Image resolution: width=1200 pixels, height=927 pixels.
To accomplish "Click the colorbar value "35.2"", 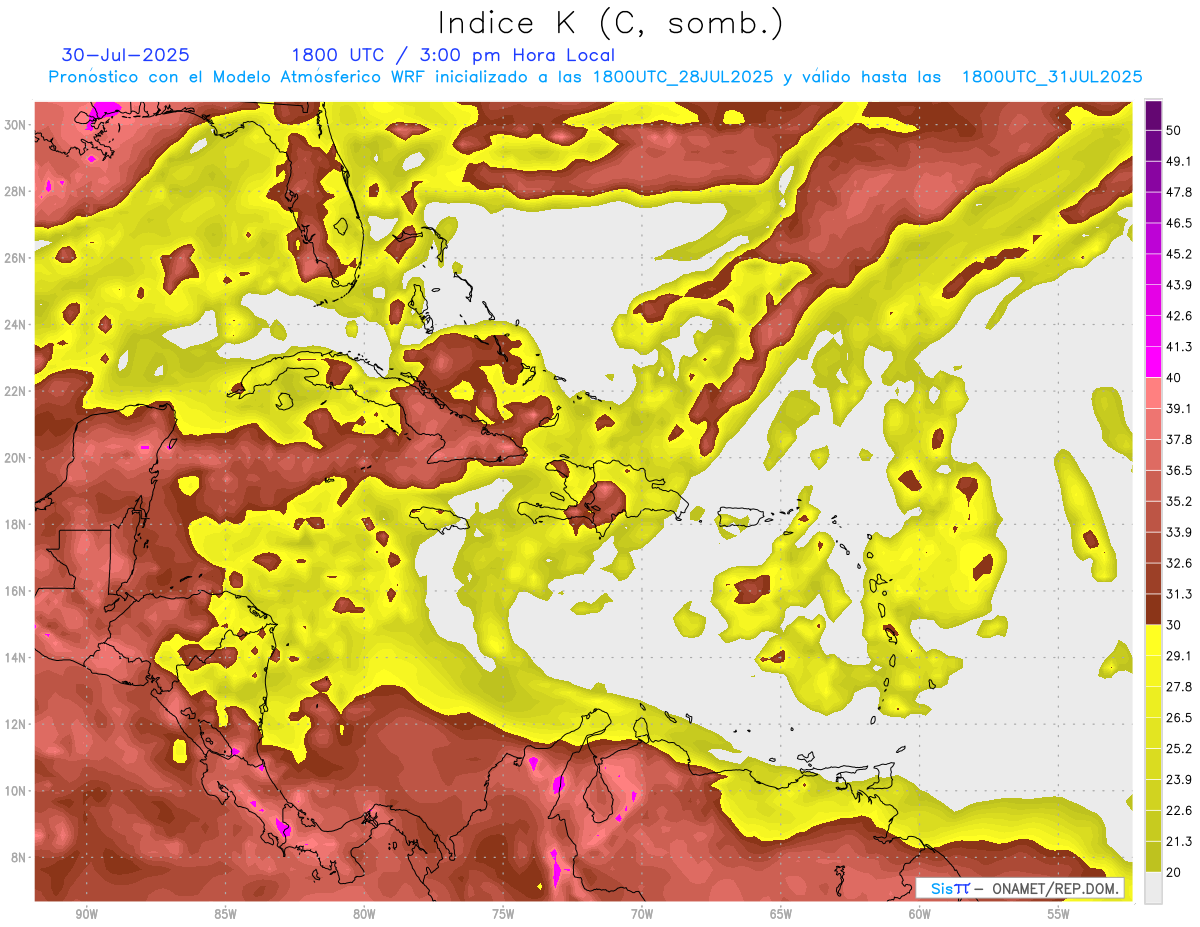I will coord(1179,501).
